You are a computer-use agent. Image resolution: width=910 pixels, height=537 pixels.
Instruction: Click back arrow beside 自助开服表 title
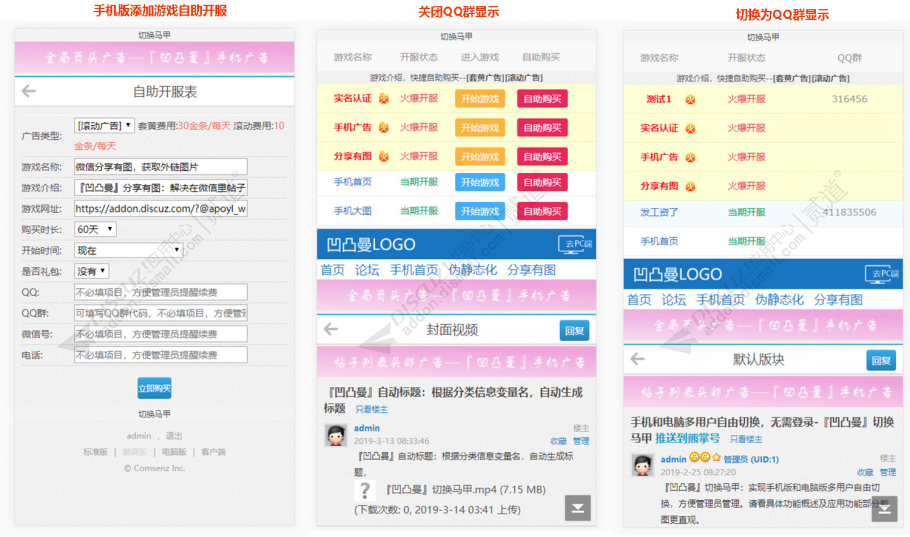[29, 91]
